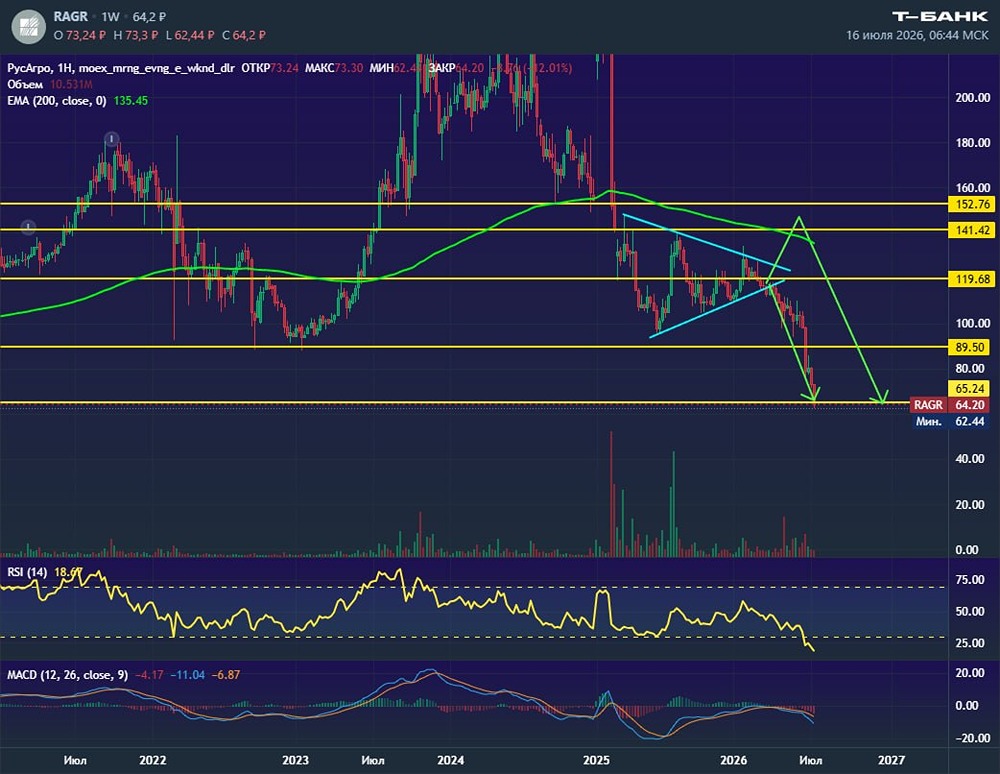Click the 2025 label on time axis
Image resolution: width=1000 pixels, height=774 pixels.
click(x=596, y=760)
